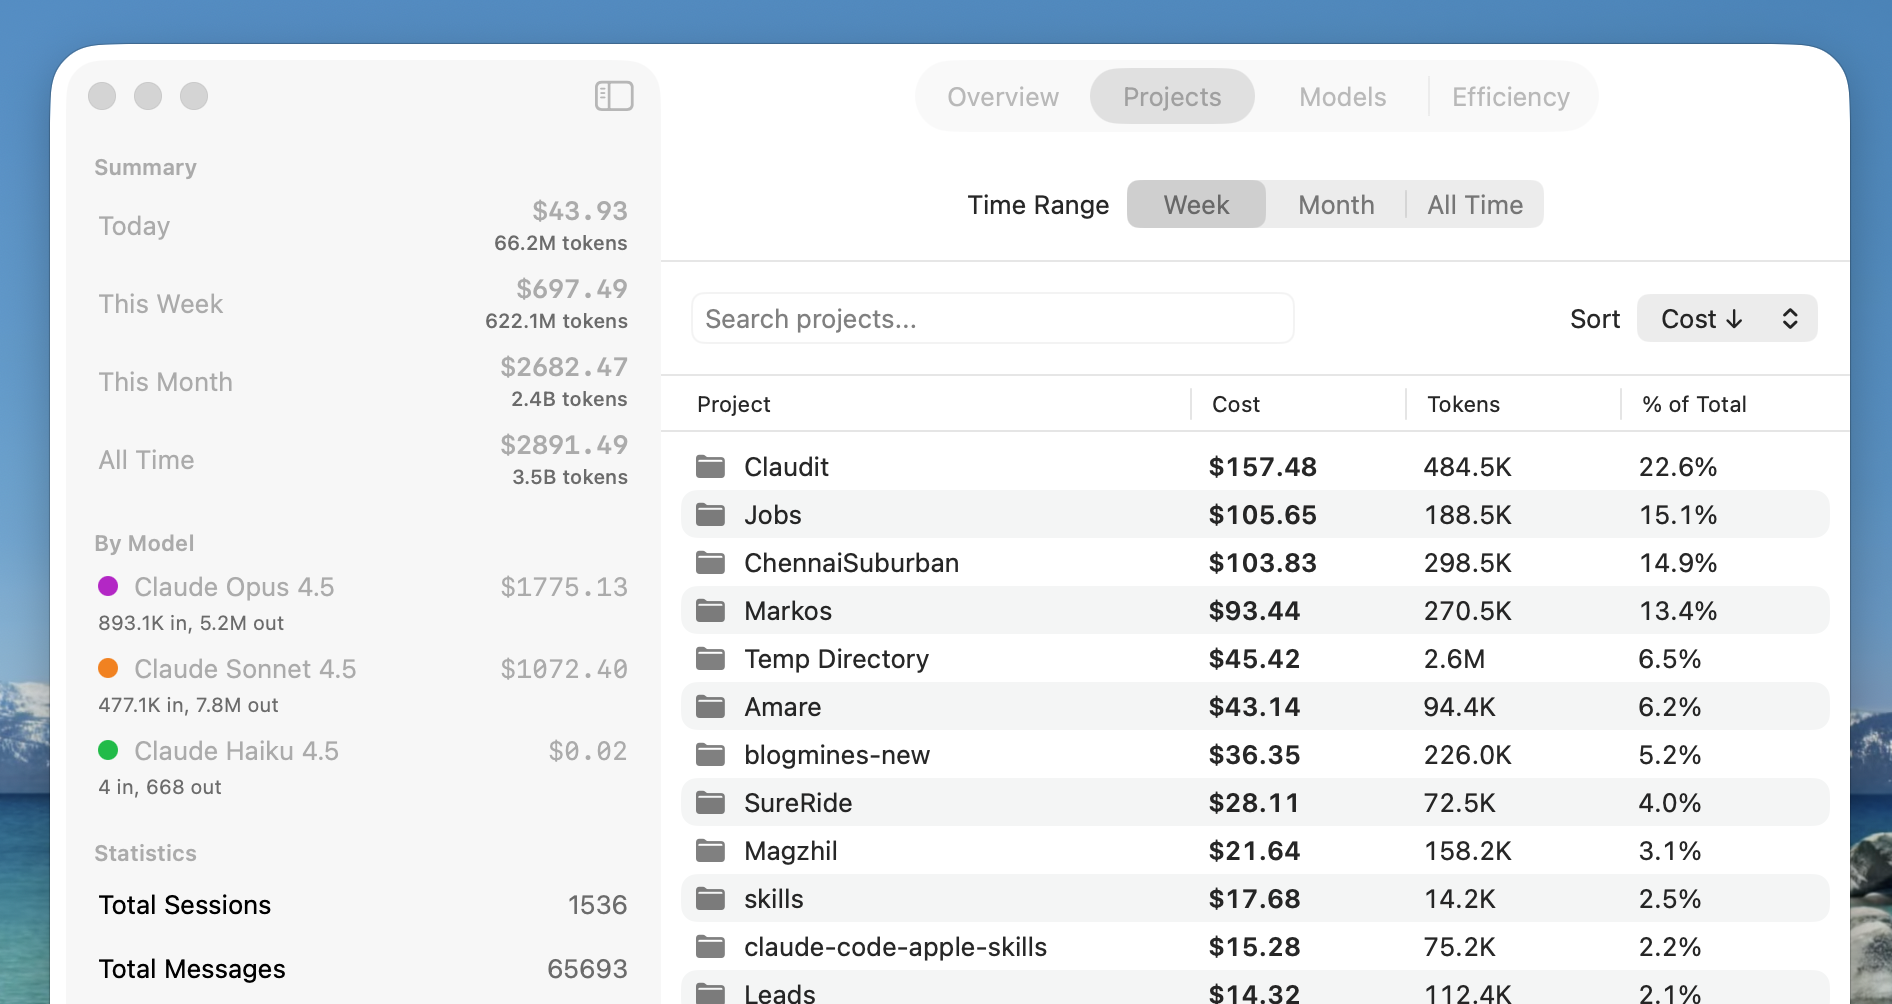Click the folder icon beside Leads
Image resolution: width=1892 pixels, height=1004 pixels.
coord(712,992)
